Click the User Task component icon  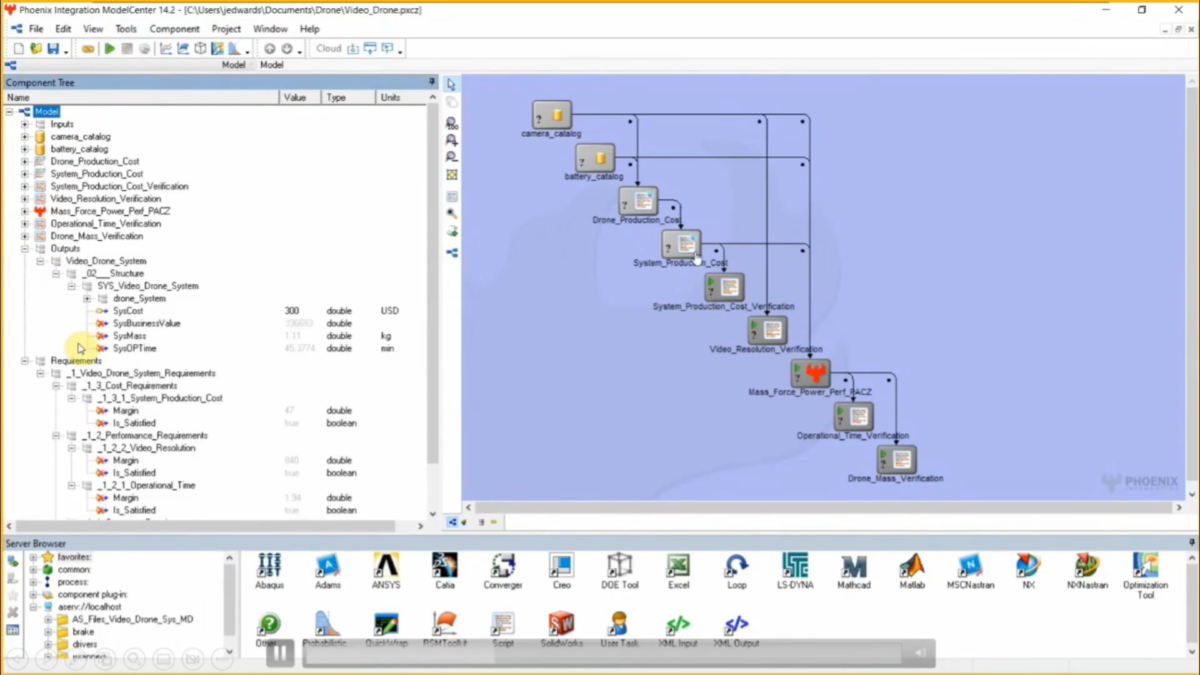pos(620,631)
